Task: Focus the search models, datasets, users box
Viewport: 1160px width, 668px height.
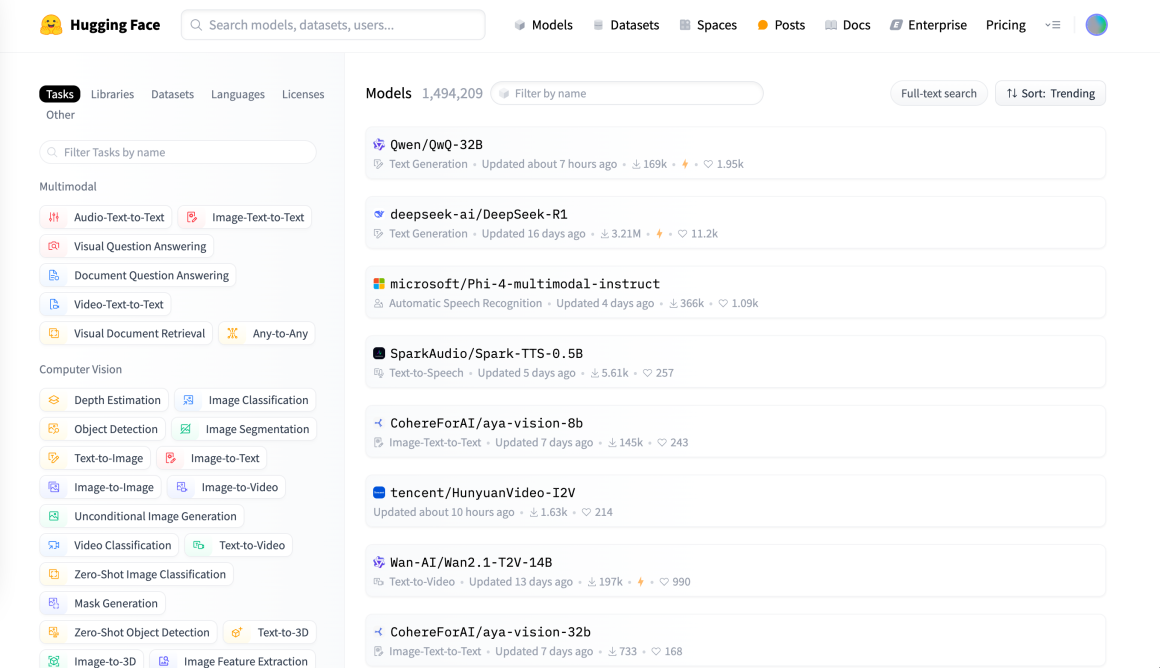Action: (333, 25)
